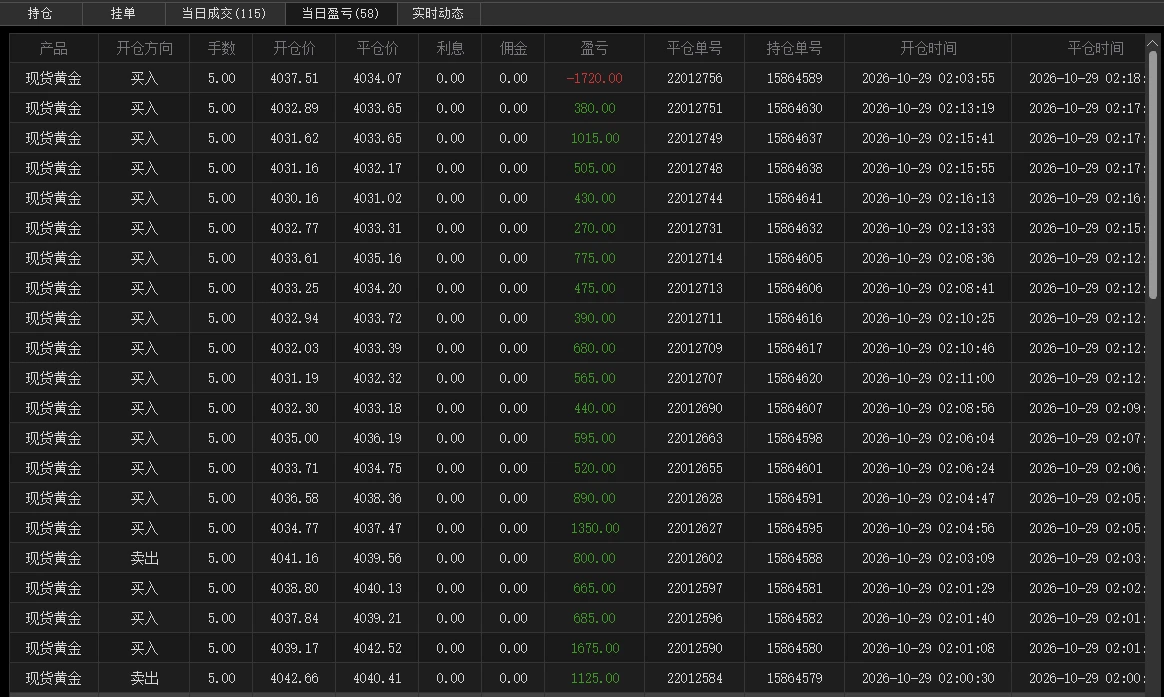This screenshot has height=697, width=1164.
Task: Select the row with 平仓单号 22012602
Action: pyautogui.click(x=578, y=558)
